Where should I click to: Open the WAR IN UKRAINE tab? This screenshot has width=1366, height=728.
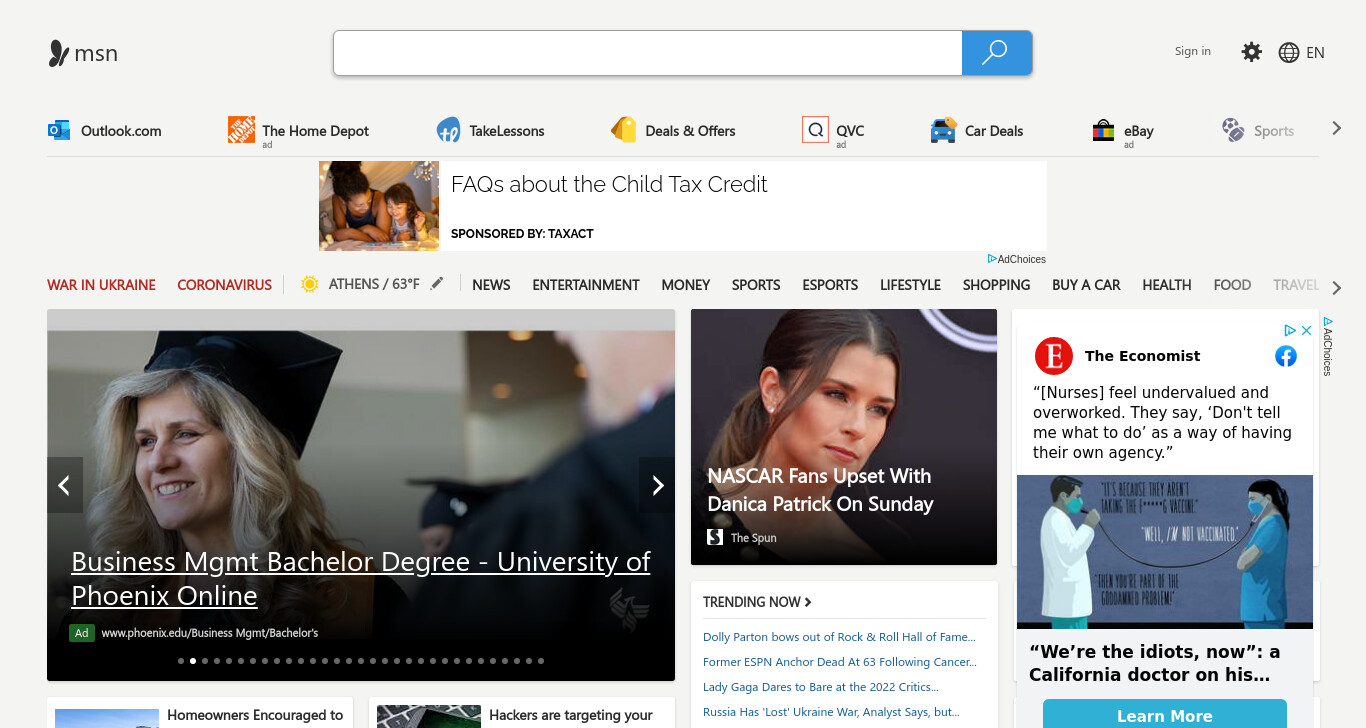click(x=101, y=285)
